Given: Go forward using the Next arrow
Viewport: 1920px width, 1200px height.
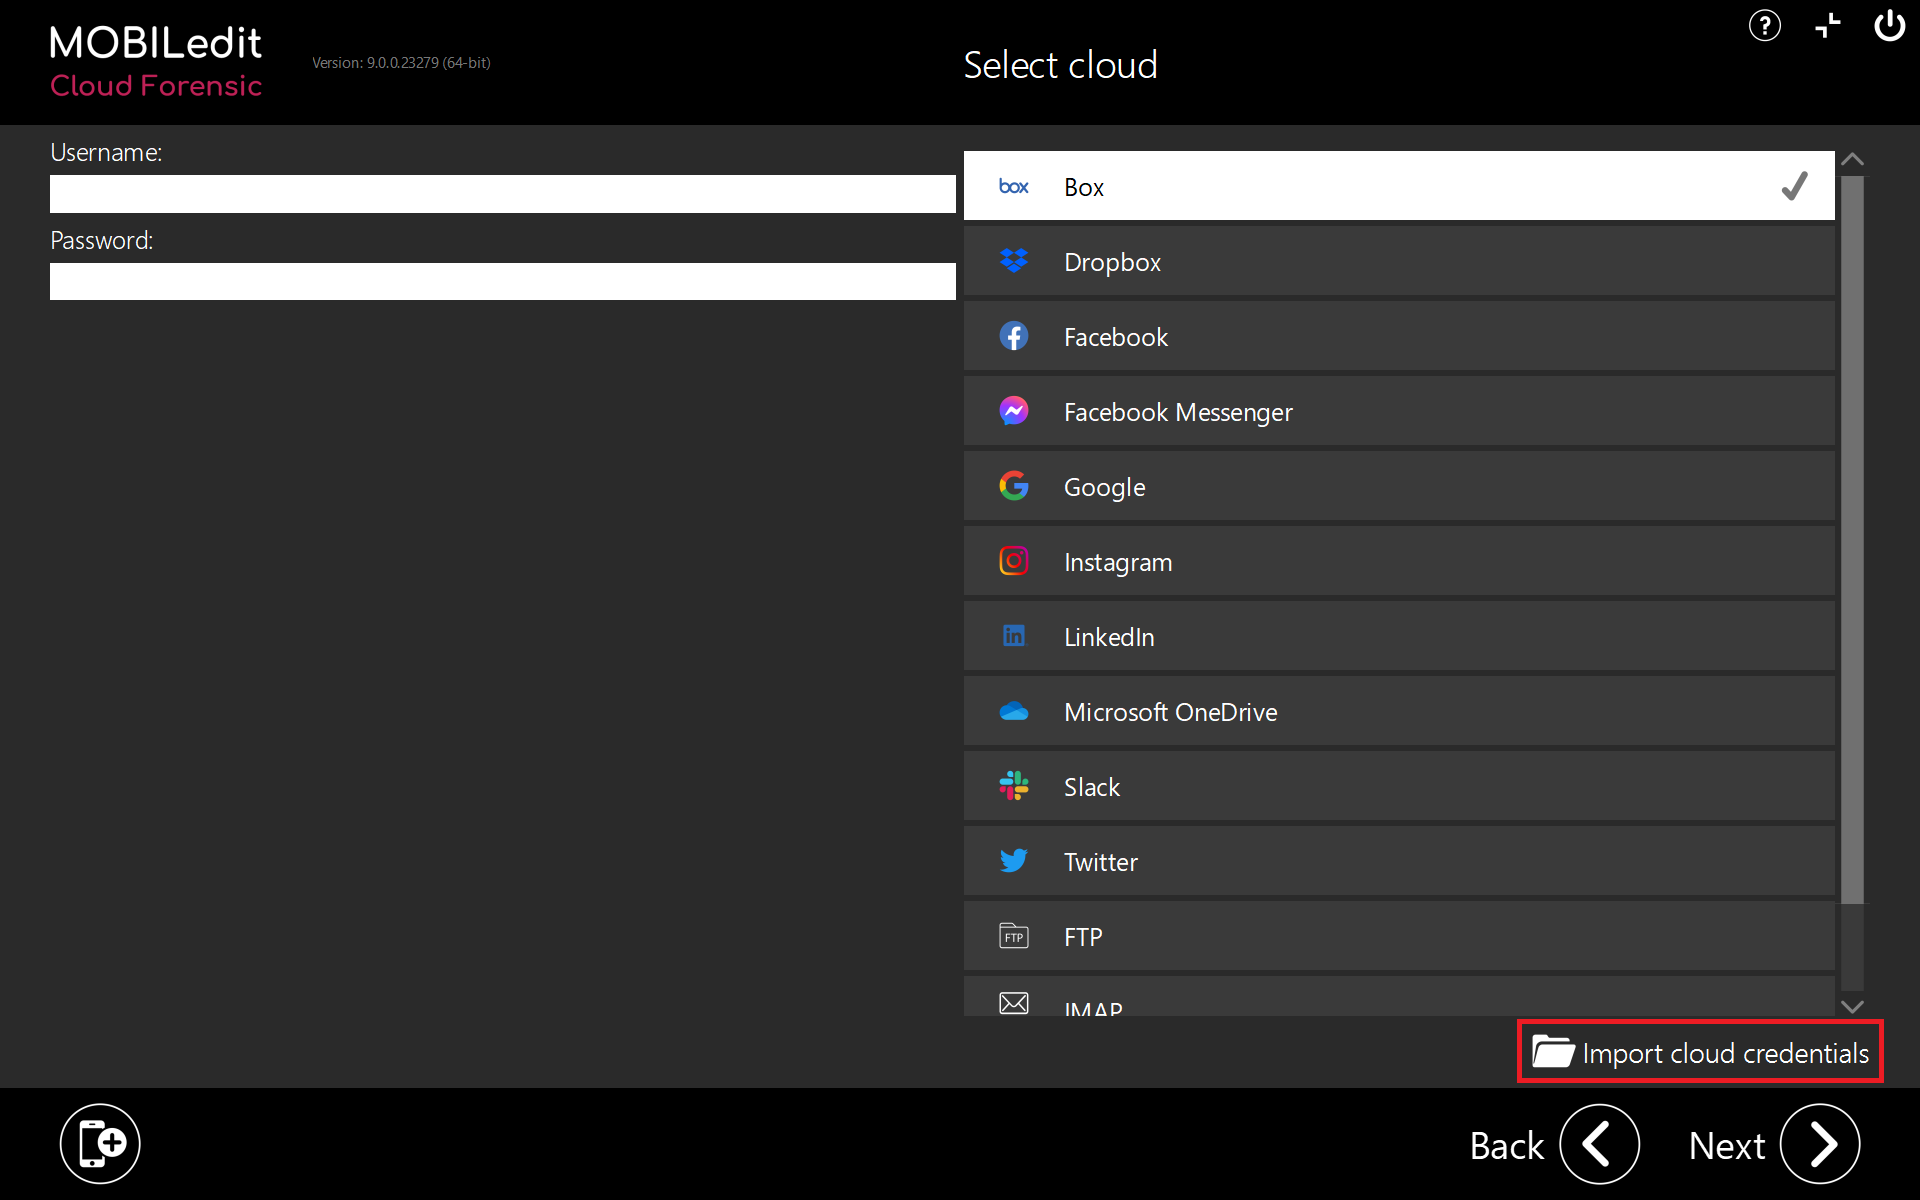Looking at the screenshot, I should click(1819, 1144).
